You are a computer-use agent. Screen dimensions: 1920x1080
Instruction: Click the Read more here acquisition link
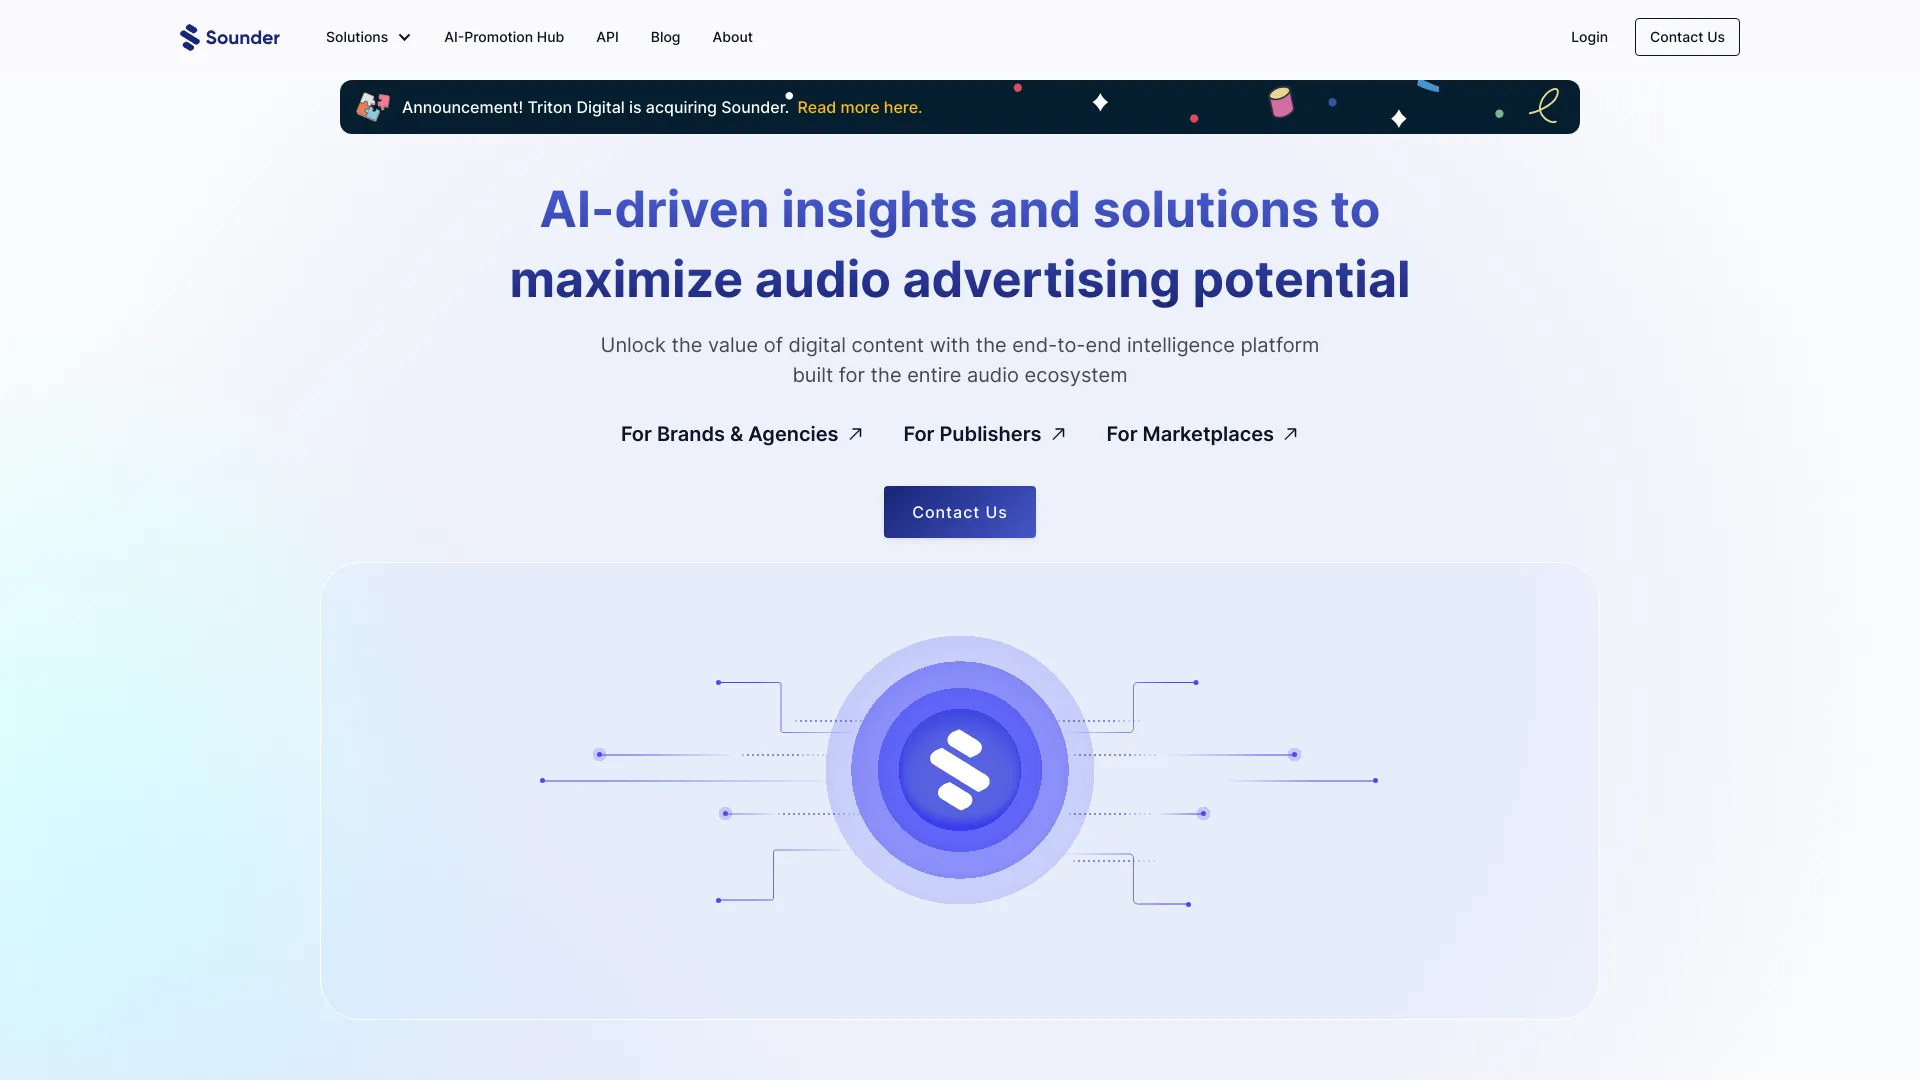tap(860, 107)
